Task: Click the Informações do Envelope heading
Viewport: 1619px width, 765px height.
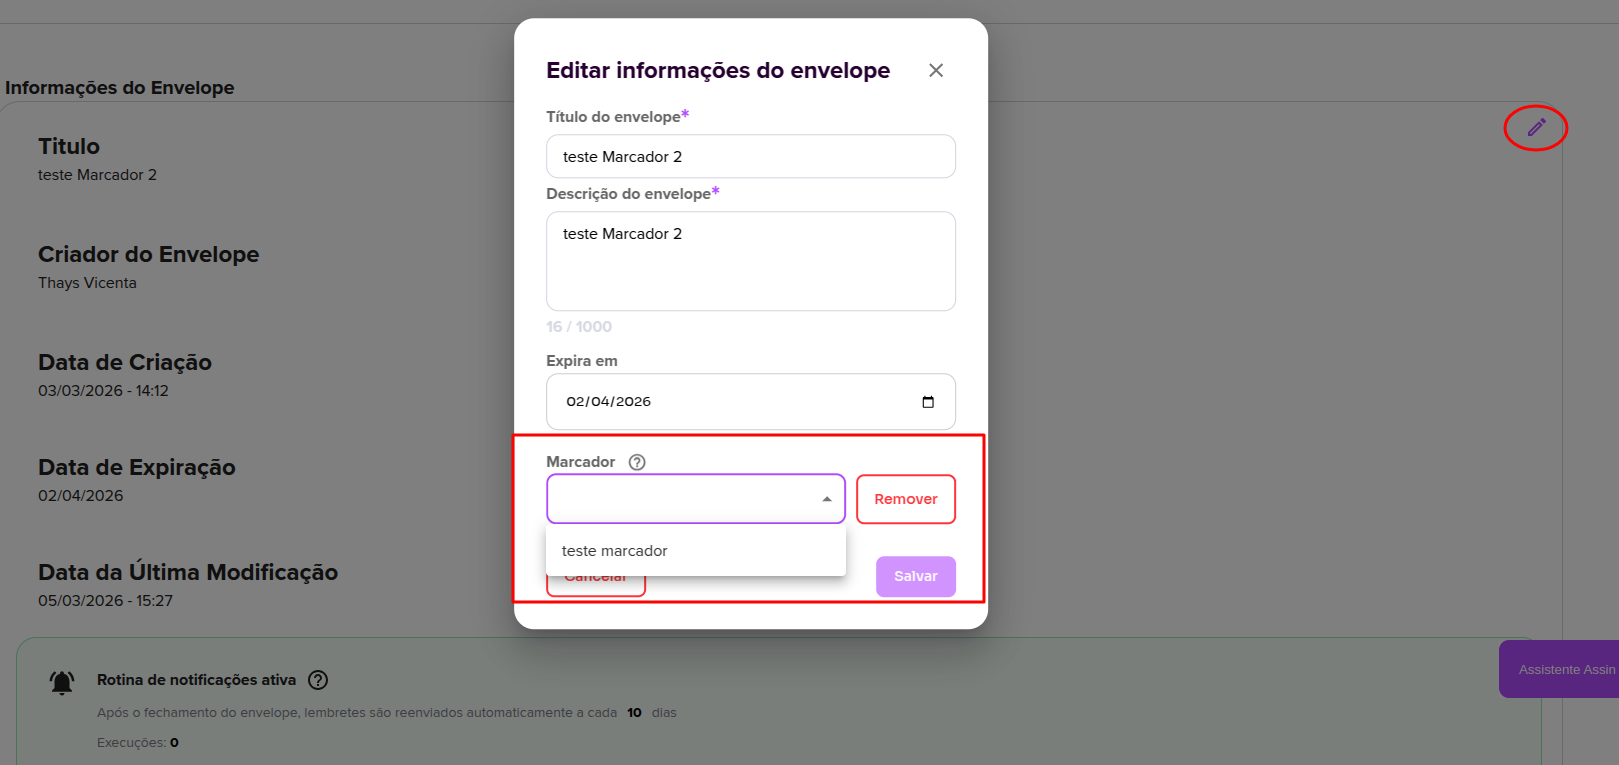Action: pyautogui.click(x=119, y=87)
